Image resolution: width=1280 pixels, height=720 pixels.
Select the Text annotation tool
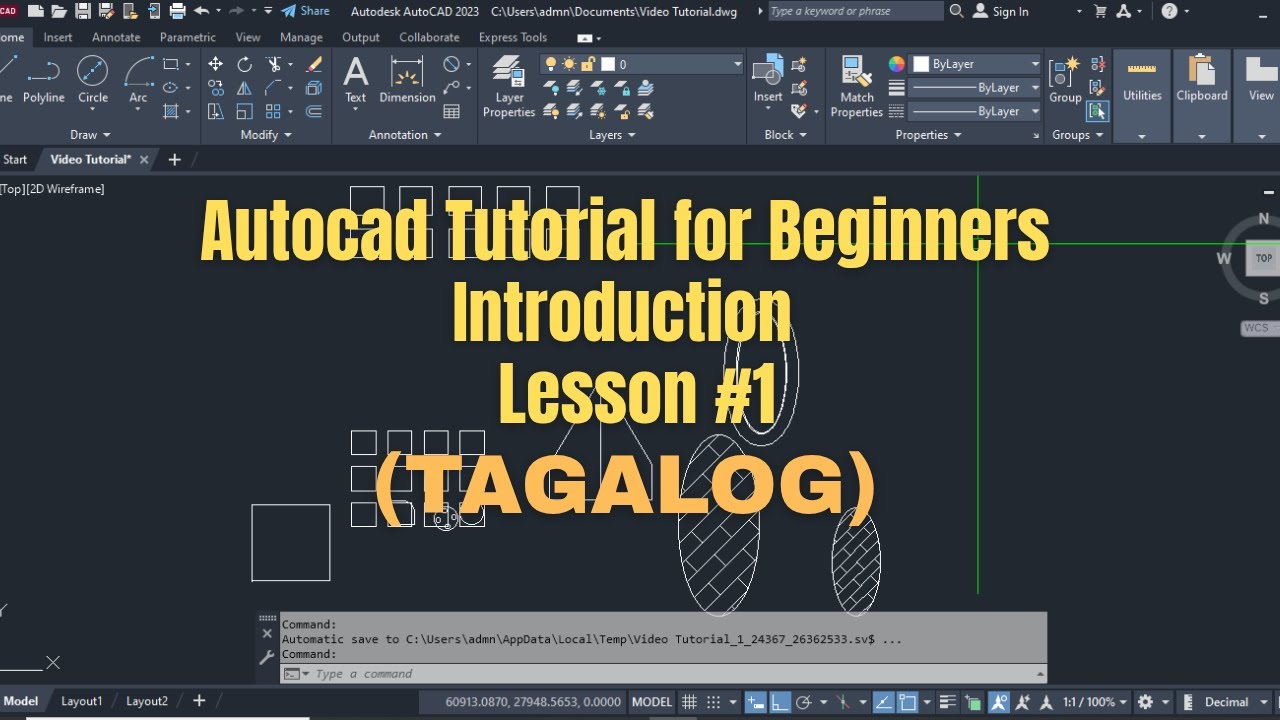[x=356, y=80]
